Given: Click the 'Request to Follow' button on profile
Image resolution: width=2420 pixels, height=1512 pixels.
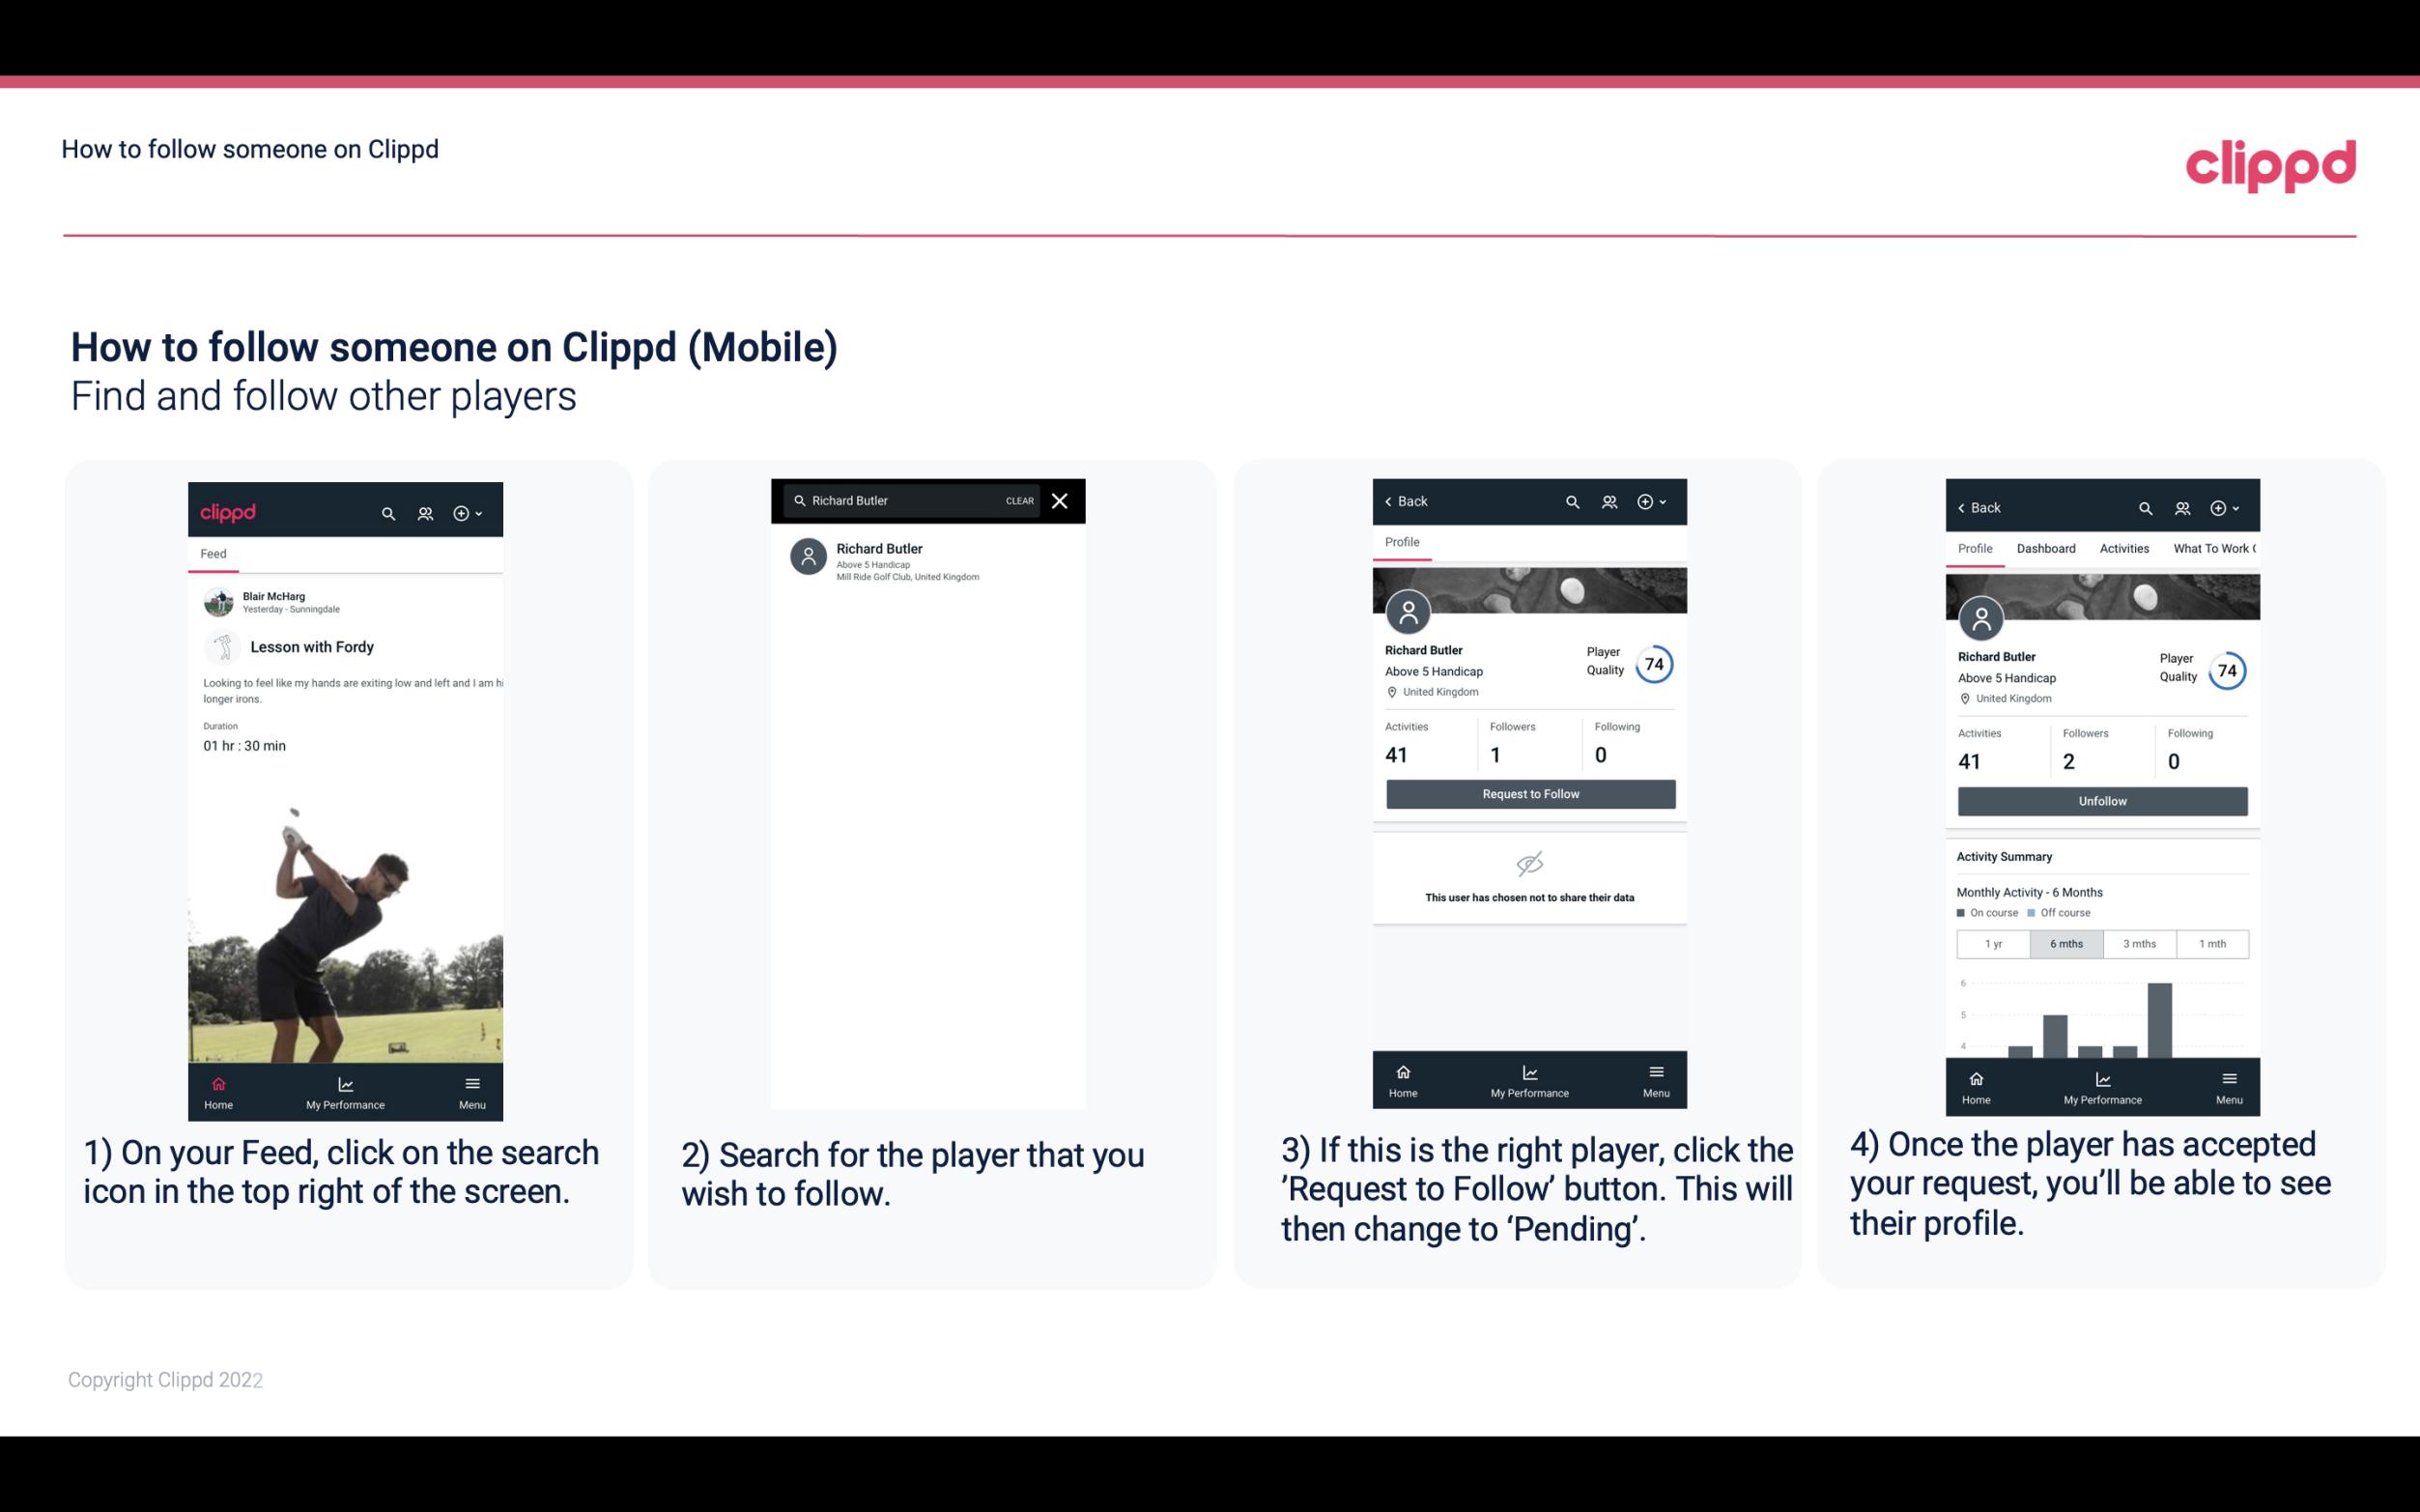Looking at the screenshot, I should [x=1530, y=792].
